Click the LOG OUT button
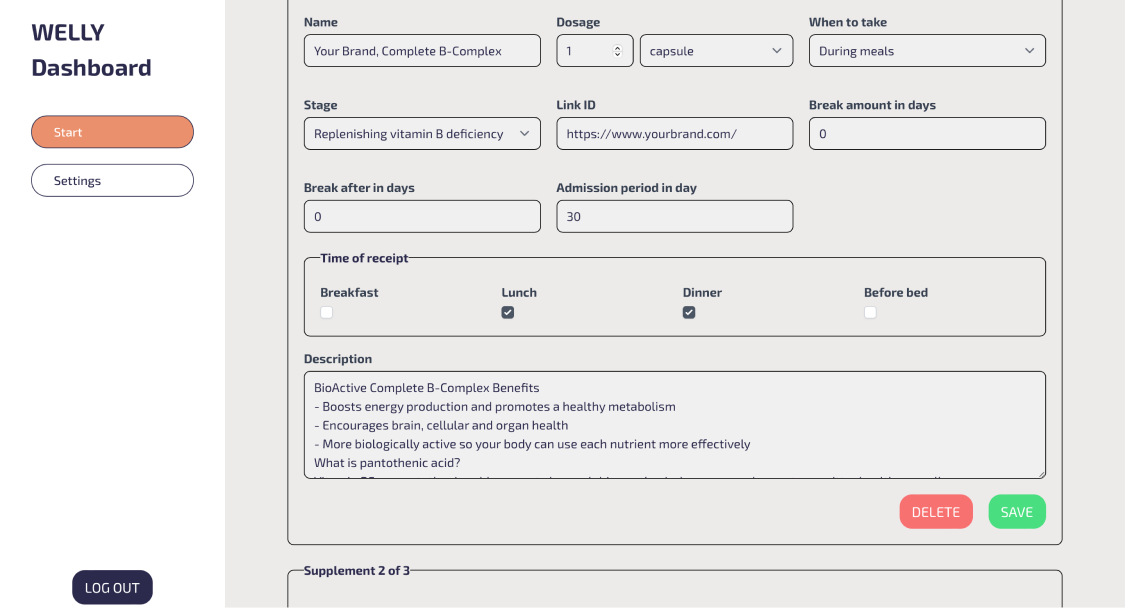 click(x=112, y=588)
